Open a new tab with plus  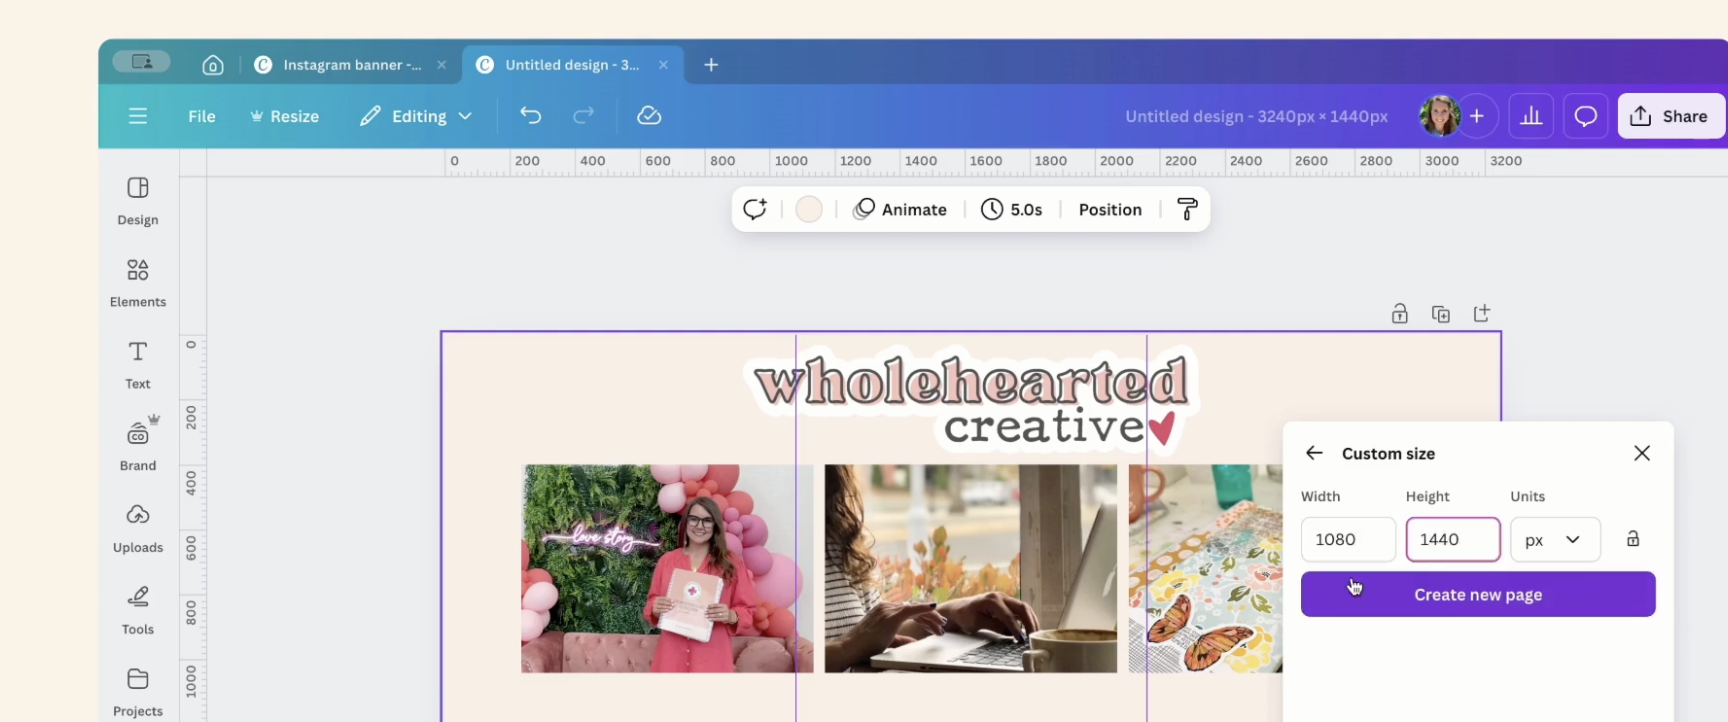(711, 65)
